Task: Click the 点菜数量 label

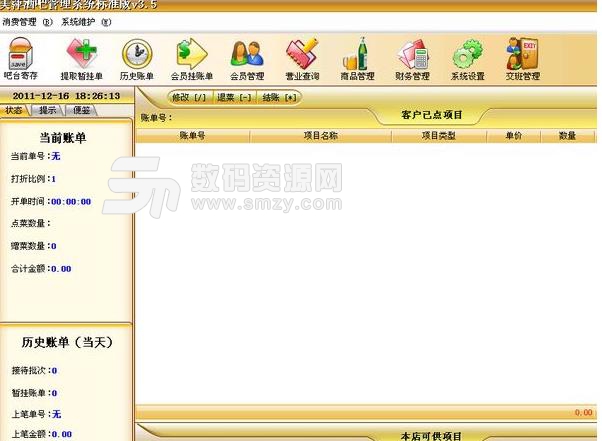Action: click(x=30, y=224)
